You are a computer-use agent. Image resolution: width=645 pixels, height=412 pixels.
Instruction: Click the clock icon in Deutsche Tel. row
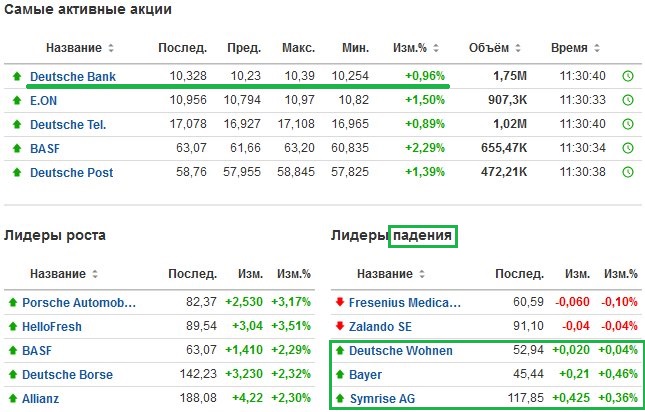(628, 124)
